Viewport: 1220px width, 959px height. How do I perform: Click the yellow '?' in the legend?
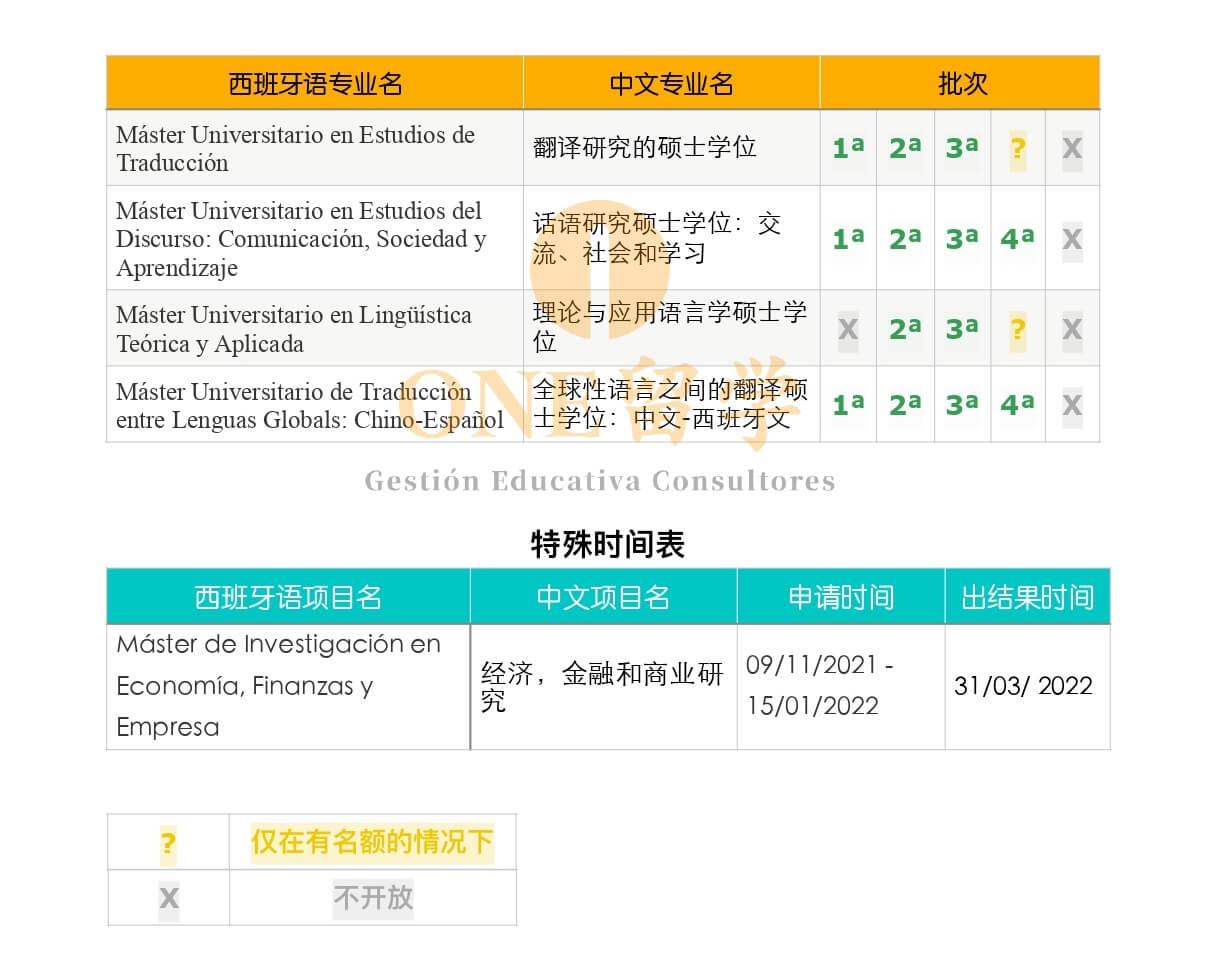(x=168, y=845)
